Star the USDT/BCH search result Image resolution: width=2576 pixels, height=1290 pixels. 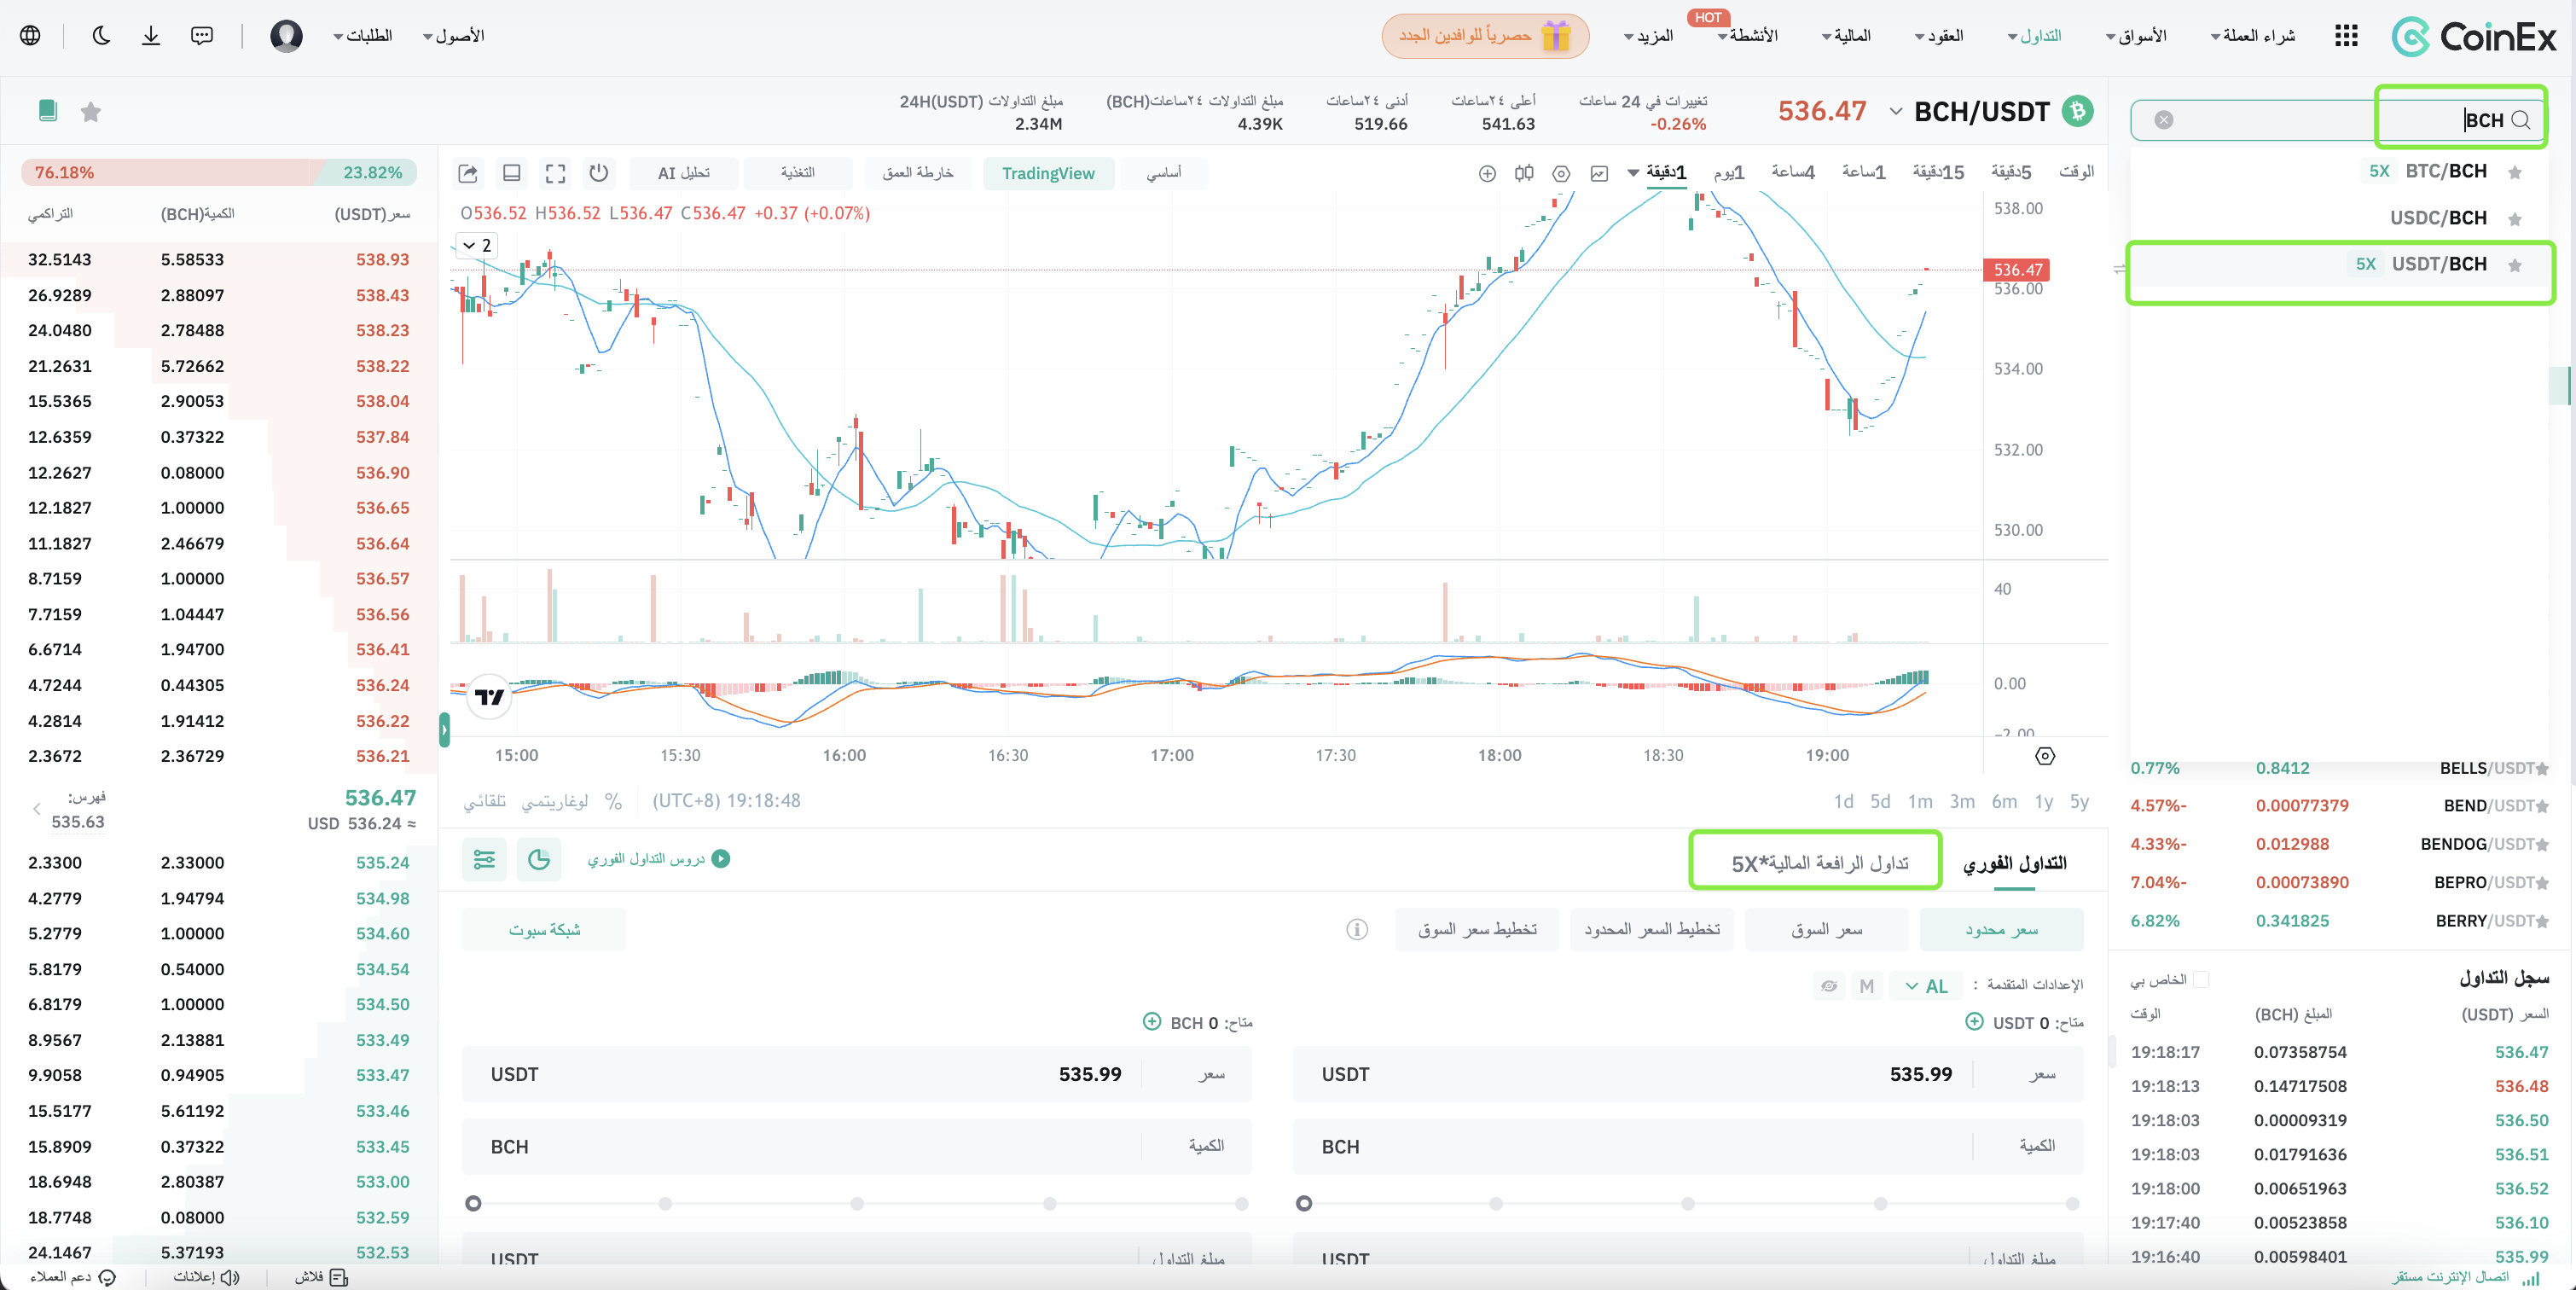[2515, 265]
